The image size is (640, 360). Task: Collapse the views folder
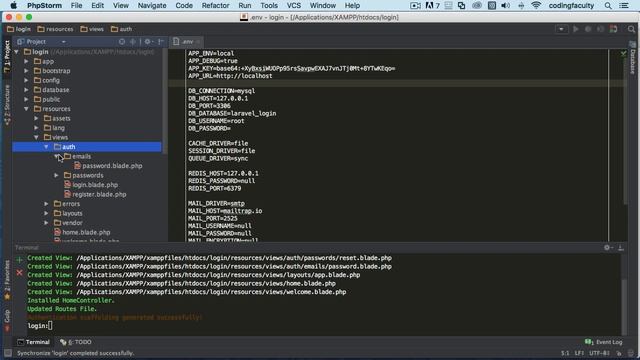coord(36,138)
